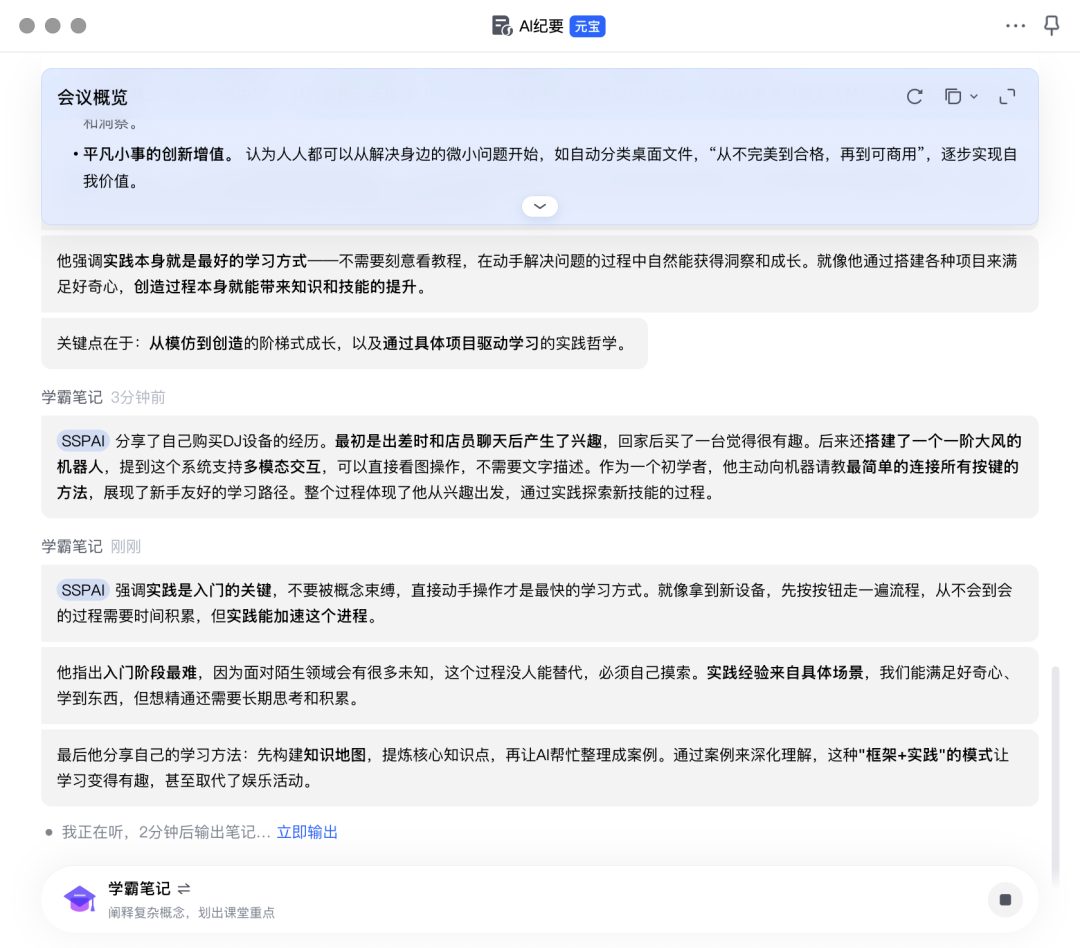Image resolution: width=1080 pixels, height=948 pixels.
Task: Click the 会议概览 title text
Action: click(x=92, y=98)
